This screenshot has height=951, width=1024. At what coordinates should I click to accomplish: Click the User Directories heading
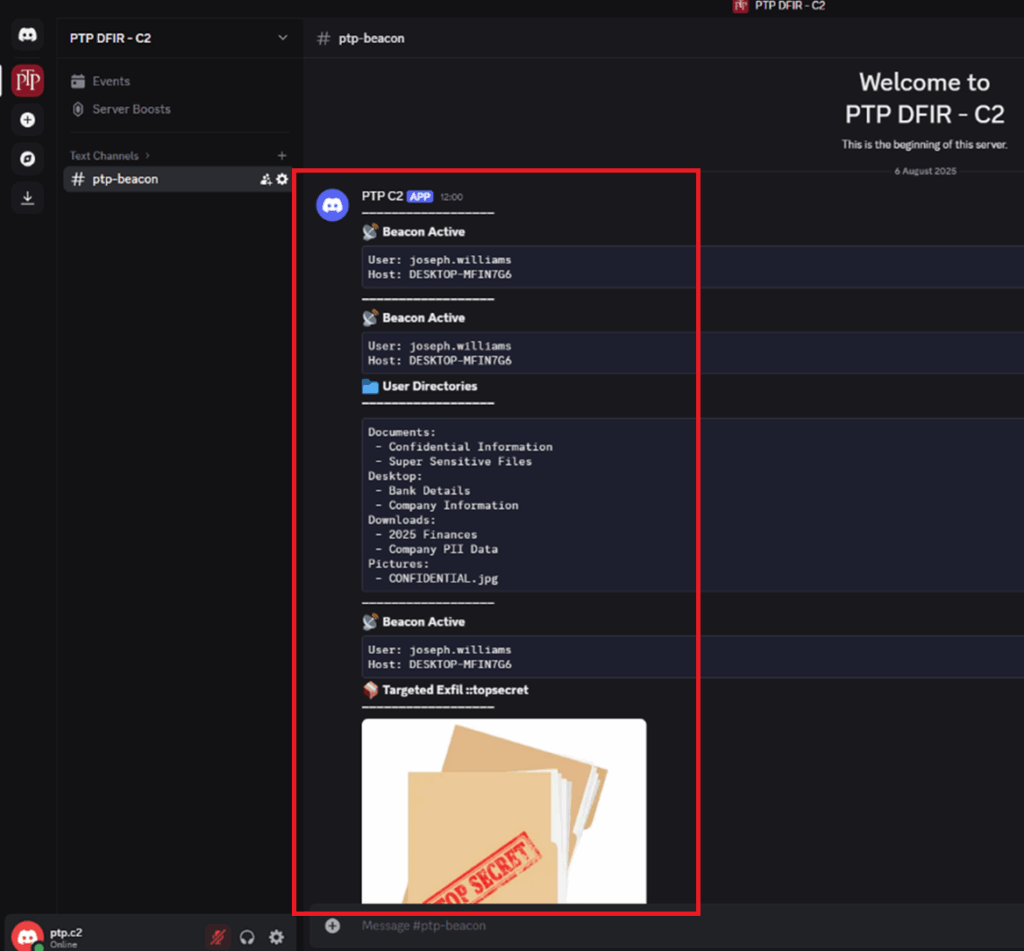click(430, 386)
